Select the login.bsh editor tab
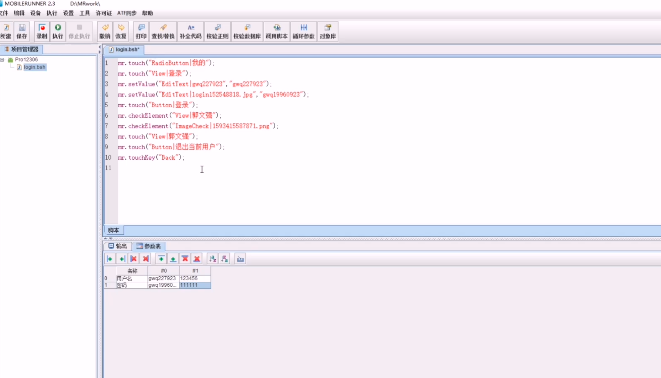This screenshot has height=378, width=661. (x=124, y=50)
